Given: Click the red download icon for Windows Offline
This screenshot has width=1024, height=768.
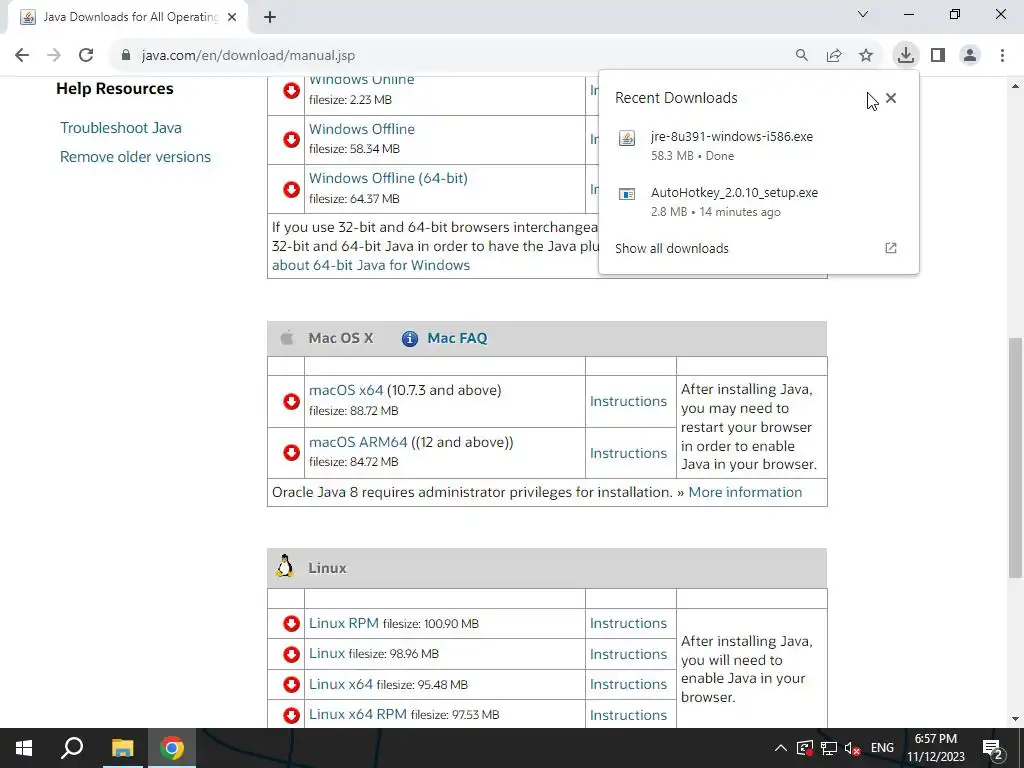Looking at the screenshot, I should click(291, 139).
